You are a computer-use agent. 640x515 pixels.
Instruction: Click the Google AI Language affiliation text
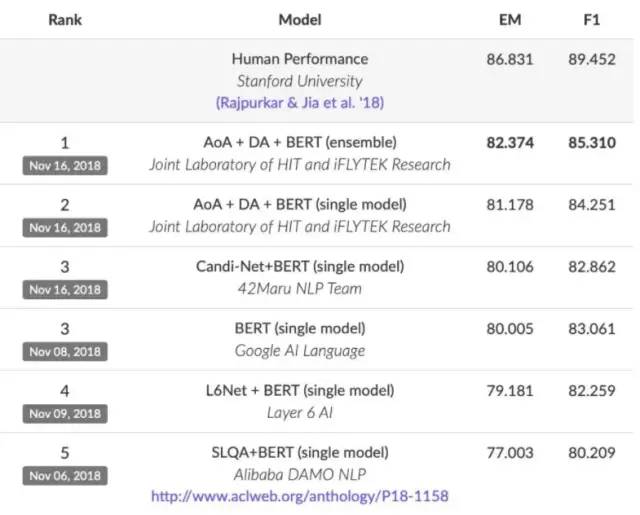[300, 350]
